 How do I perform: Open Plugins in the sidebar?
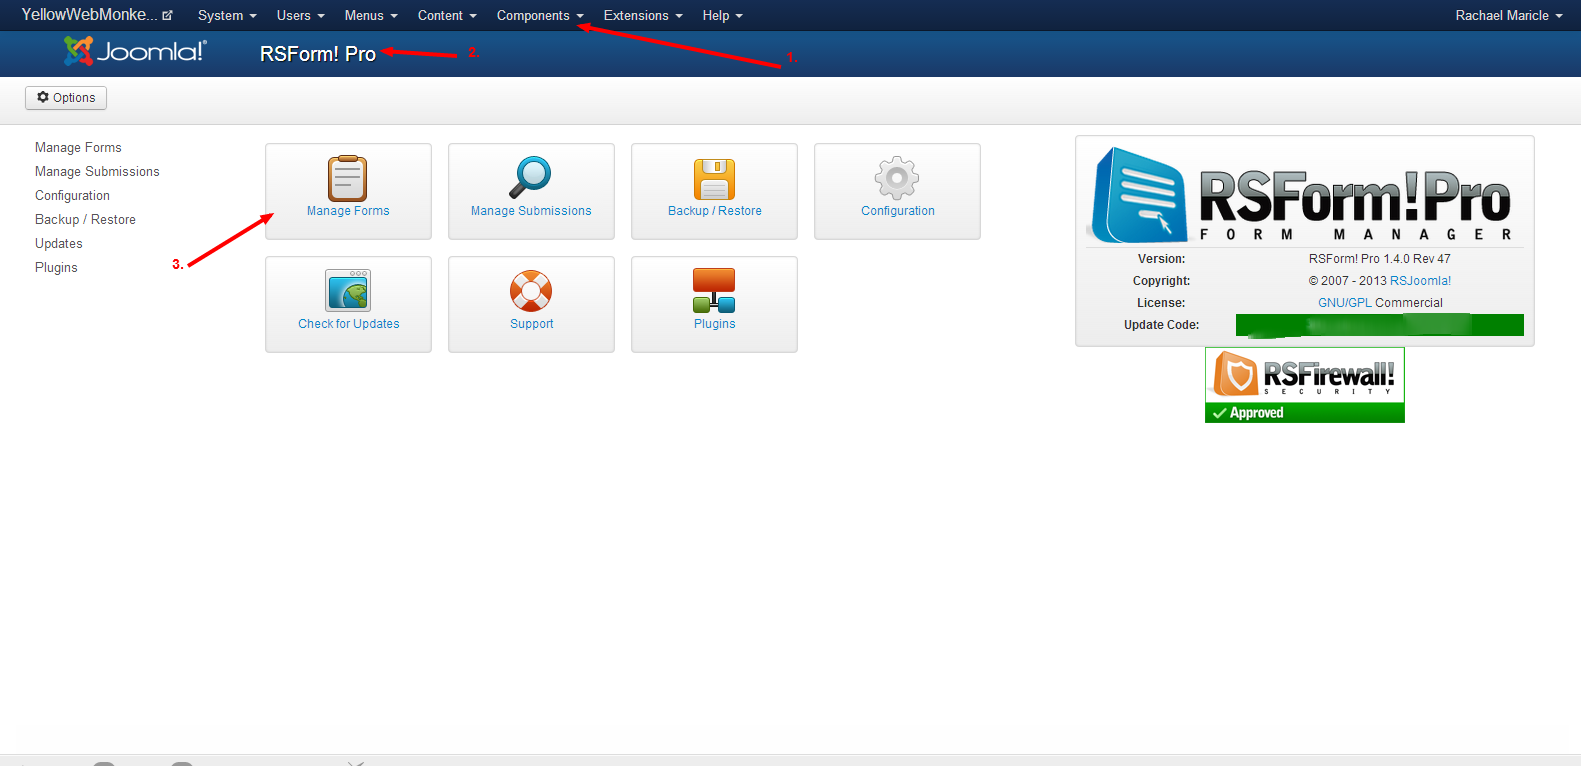tap(56, 267)
